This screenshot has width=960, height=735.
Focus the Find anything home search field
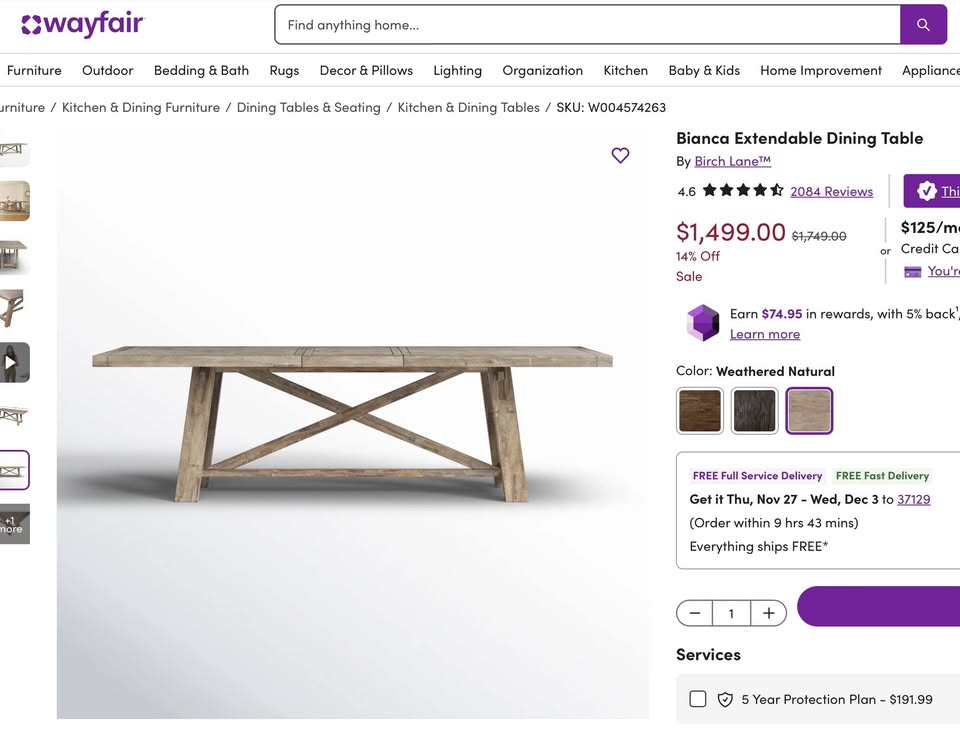(x=587, y=25)
